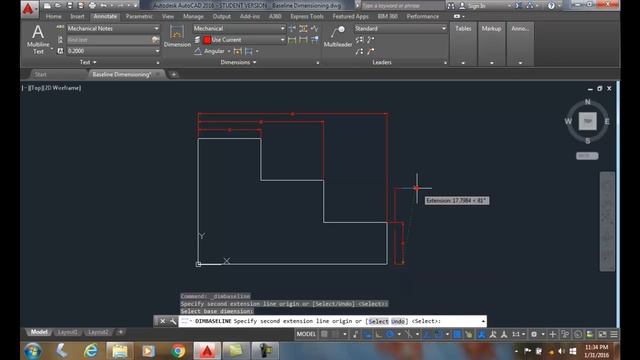Image resolution: width=640 pixels, height=360 pixels.
Task: Open the annotation scale 1:1 dropdown
Action: click(x=518, y=334)
